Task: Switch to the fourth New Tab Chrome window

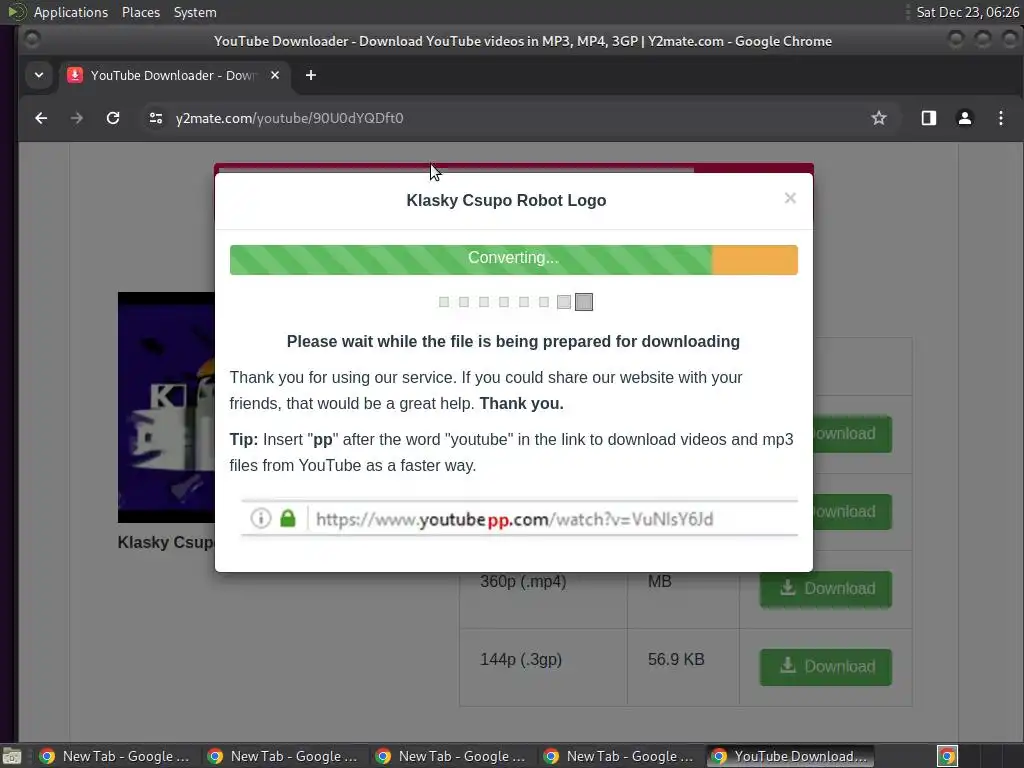Action: coord(618,756)
